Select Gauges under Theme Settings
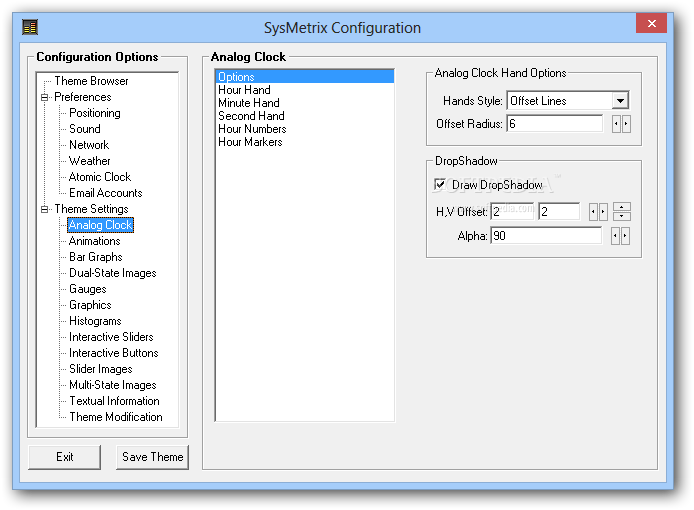 point(88,289)
